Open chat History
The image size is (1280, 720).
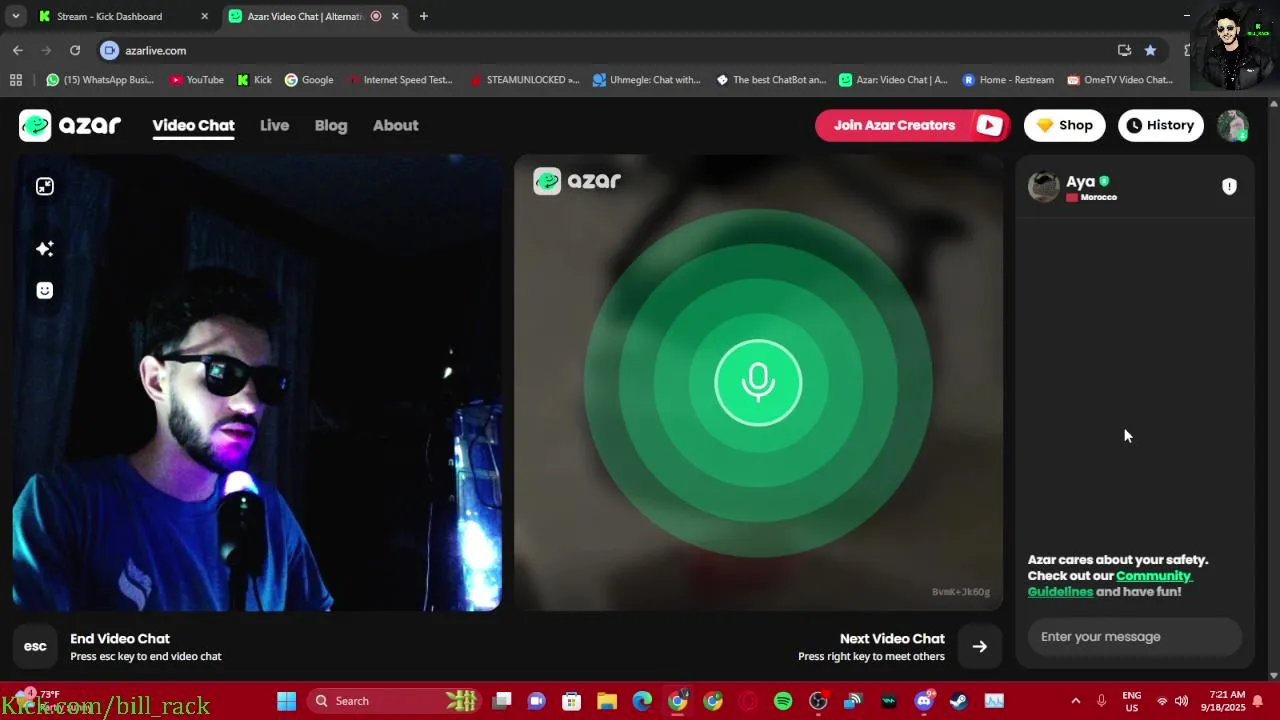click(1160, 125)
